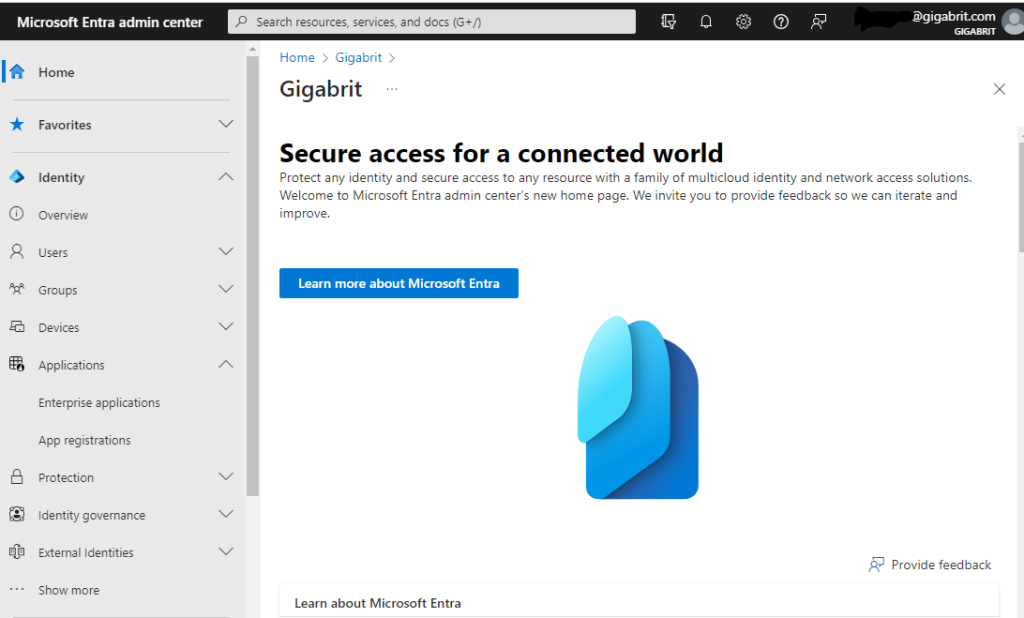Image resolution: width=1024 pixels, height=618 pixels.
Task: Close the Gigabrit blade
Action: [999, 89]
